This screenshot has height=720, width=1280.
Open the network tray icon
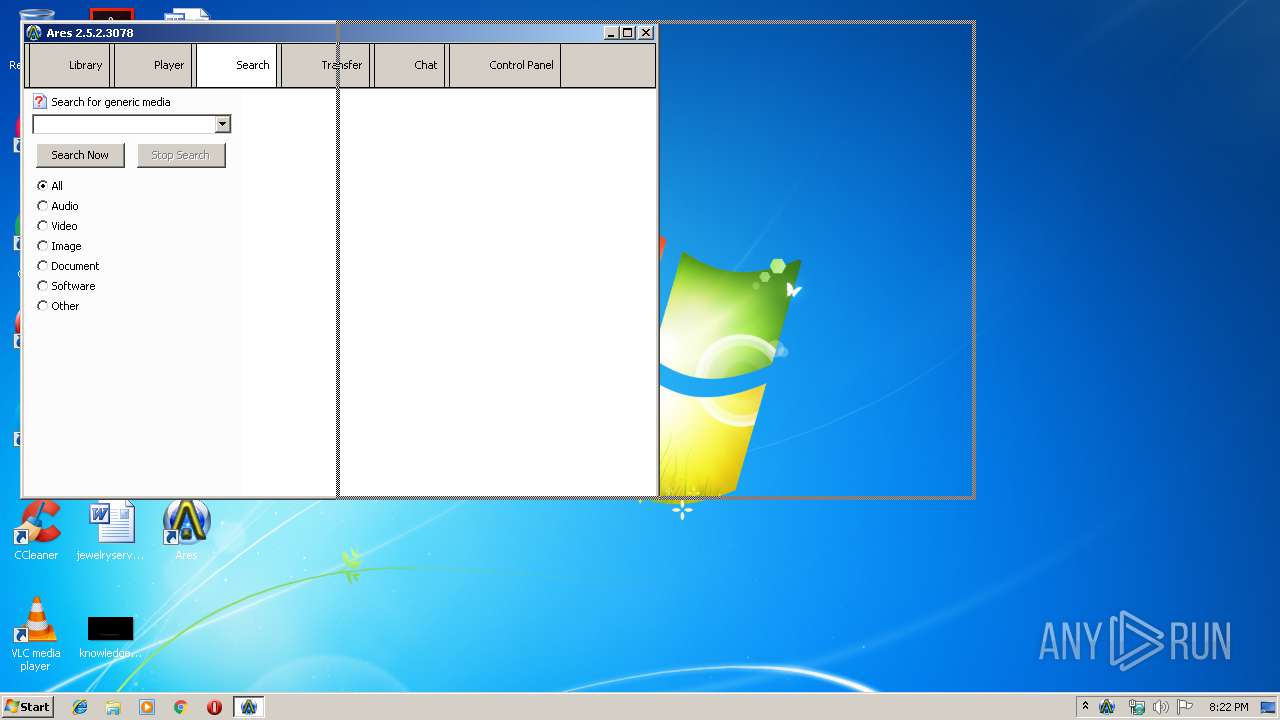click(1136, 707)
